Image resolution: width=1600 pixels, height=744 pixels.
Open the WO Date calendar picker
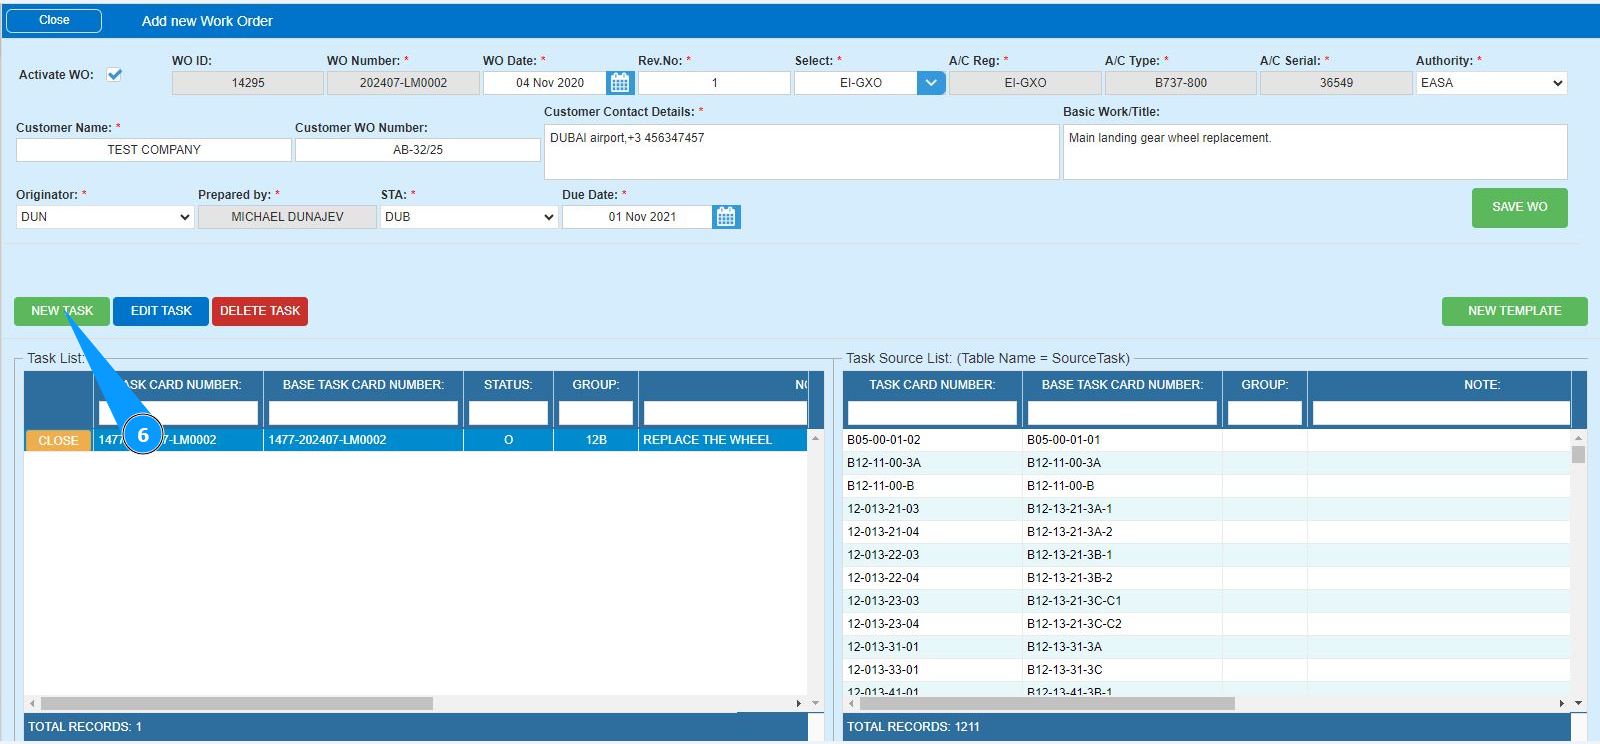click(620, 83)
